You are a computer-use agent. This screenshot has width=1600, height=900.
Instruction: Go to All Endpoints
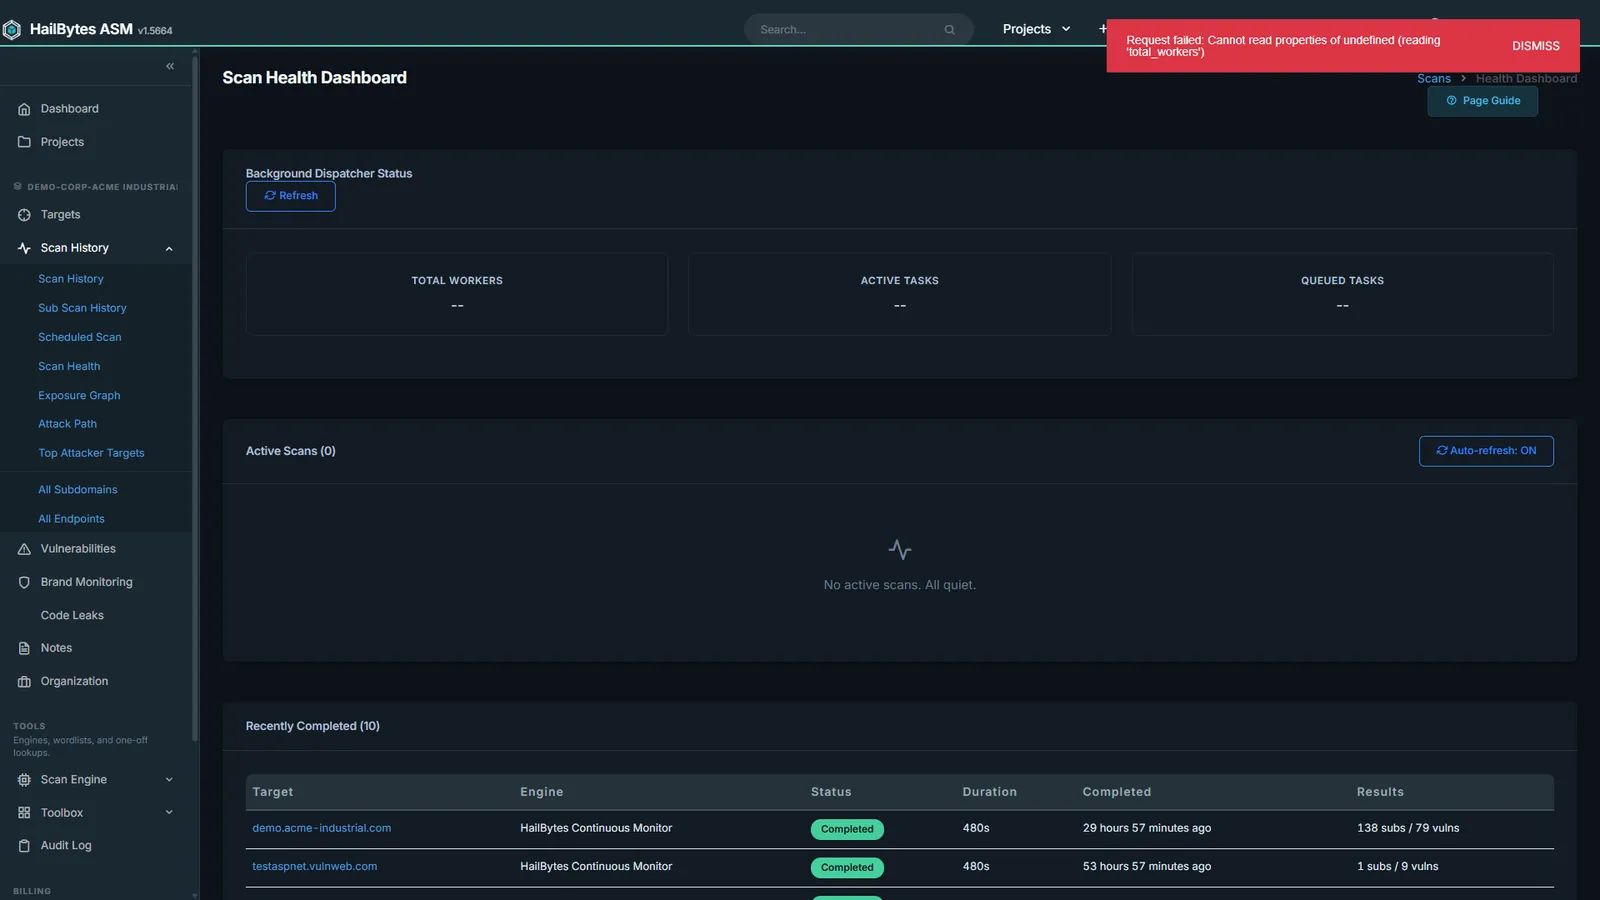tap(71, 519)
